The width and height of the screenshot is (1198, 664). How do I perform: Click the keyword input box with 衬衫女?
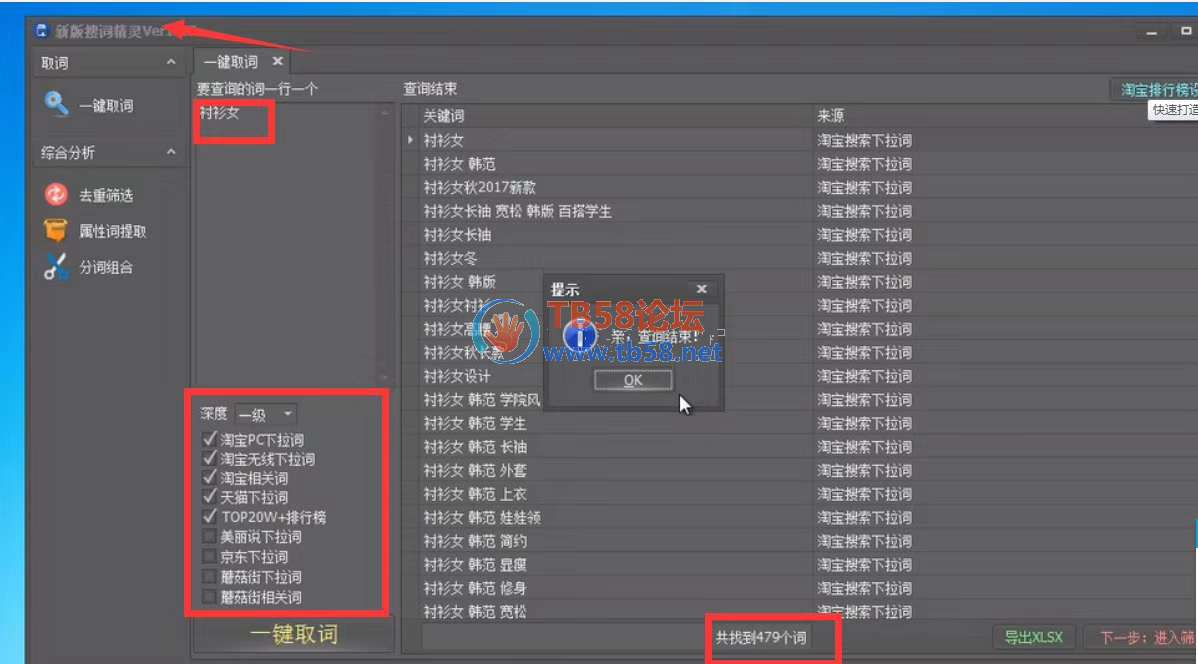284,240
